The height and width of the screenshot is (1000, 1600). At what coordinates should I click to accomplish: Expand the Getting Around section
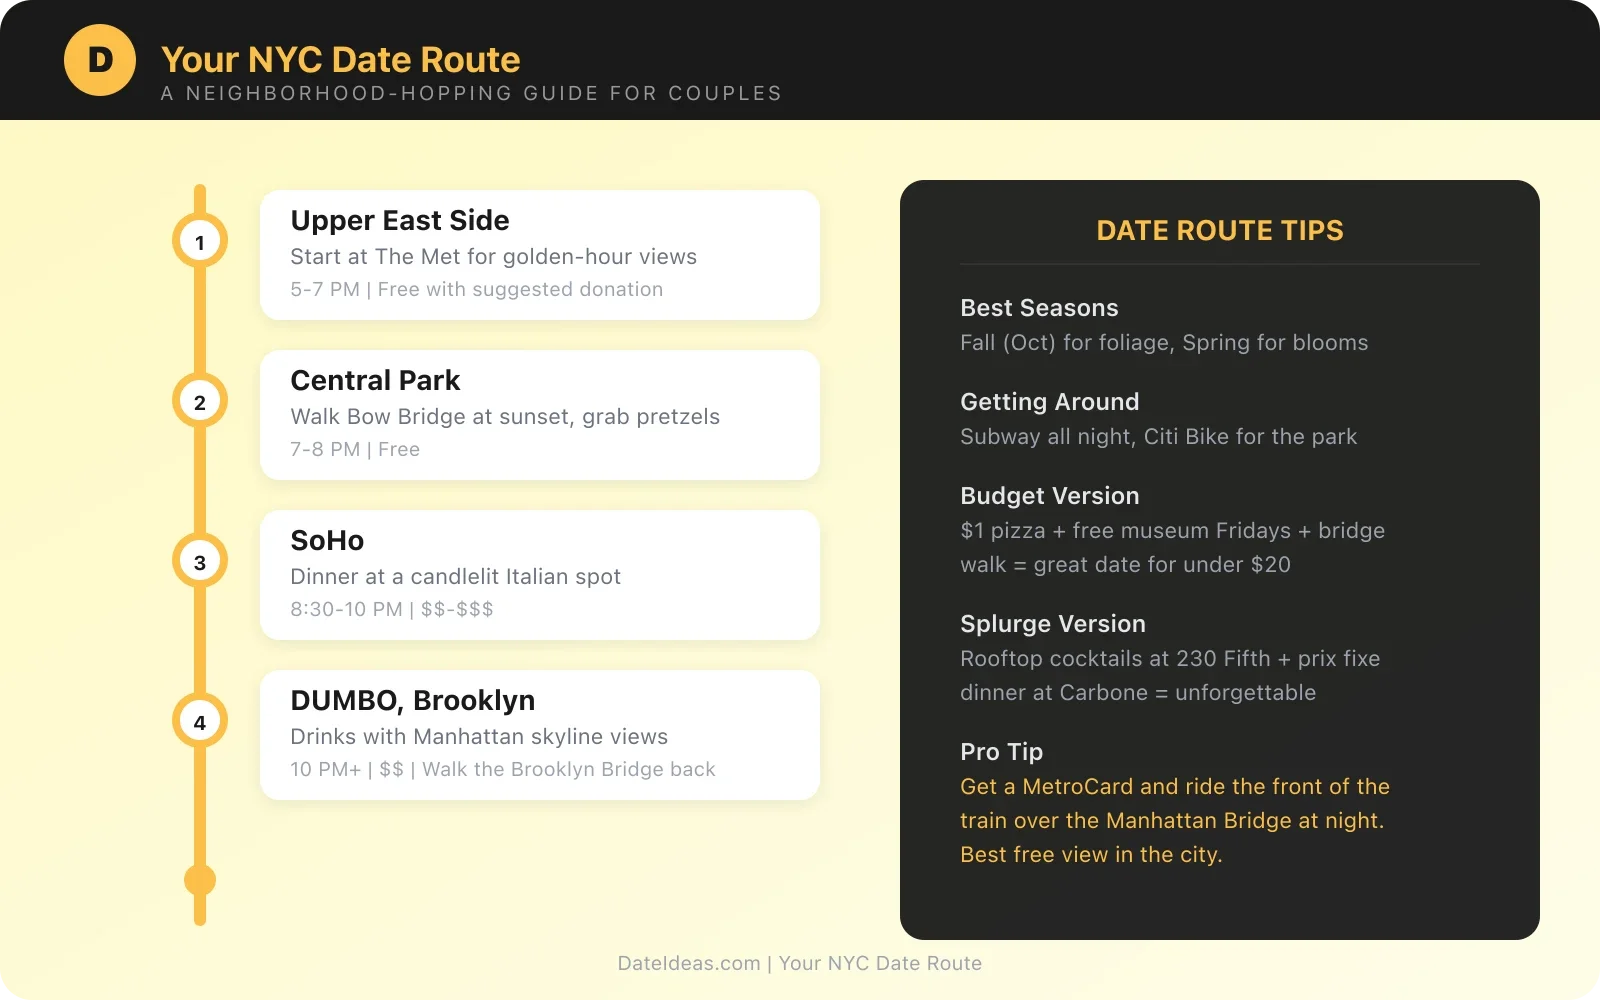(1050, 402)
